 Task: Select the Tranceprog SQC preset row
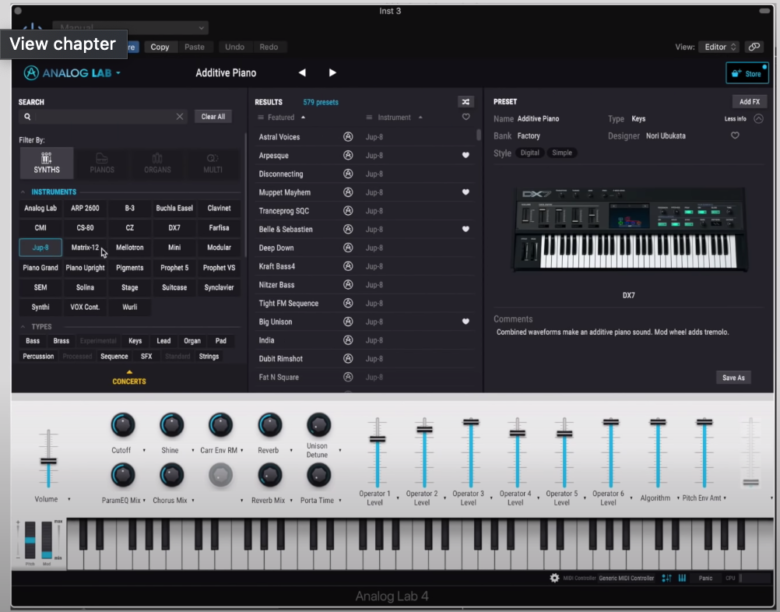(366, 211)
